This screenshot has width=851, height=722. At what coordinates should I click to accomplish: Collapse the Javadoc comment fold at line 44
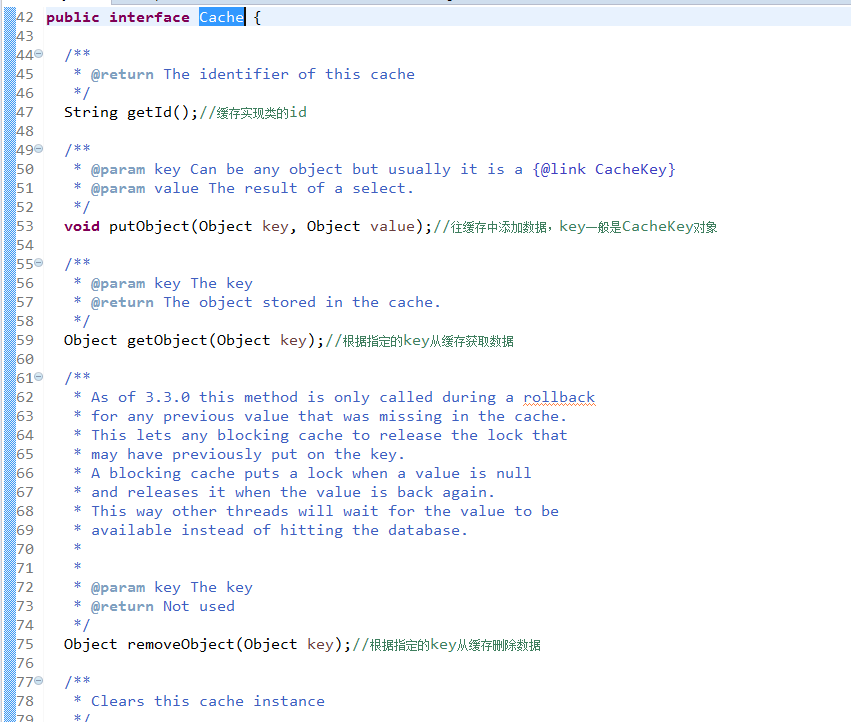point(39,54)
